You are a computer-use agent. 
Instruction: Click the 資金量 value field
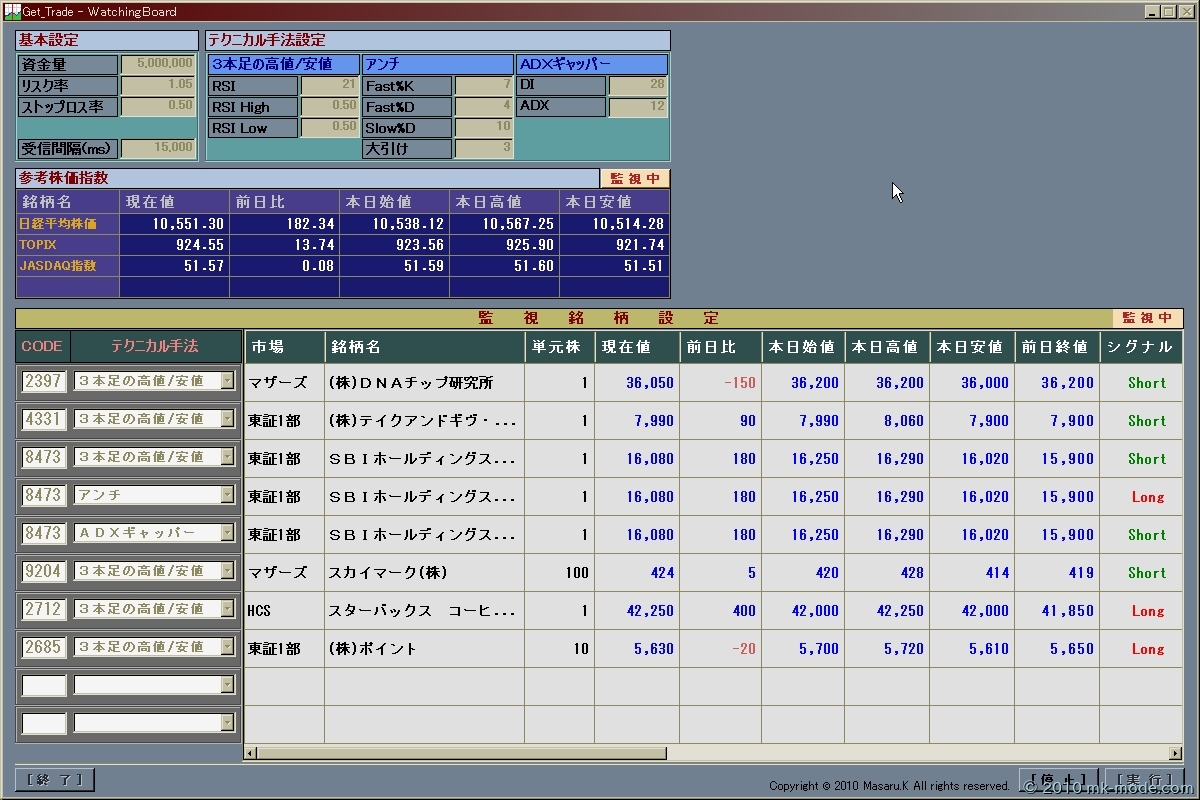(158, 64)
